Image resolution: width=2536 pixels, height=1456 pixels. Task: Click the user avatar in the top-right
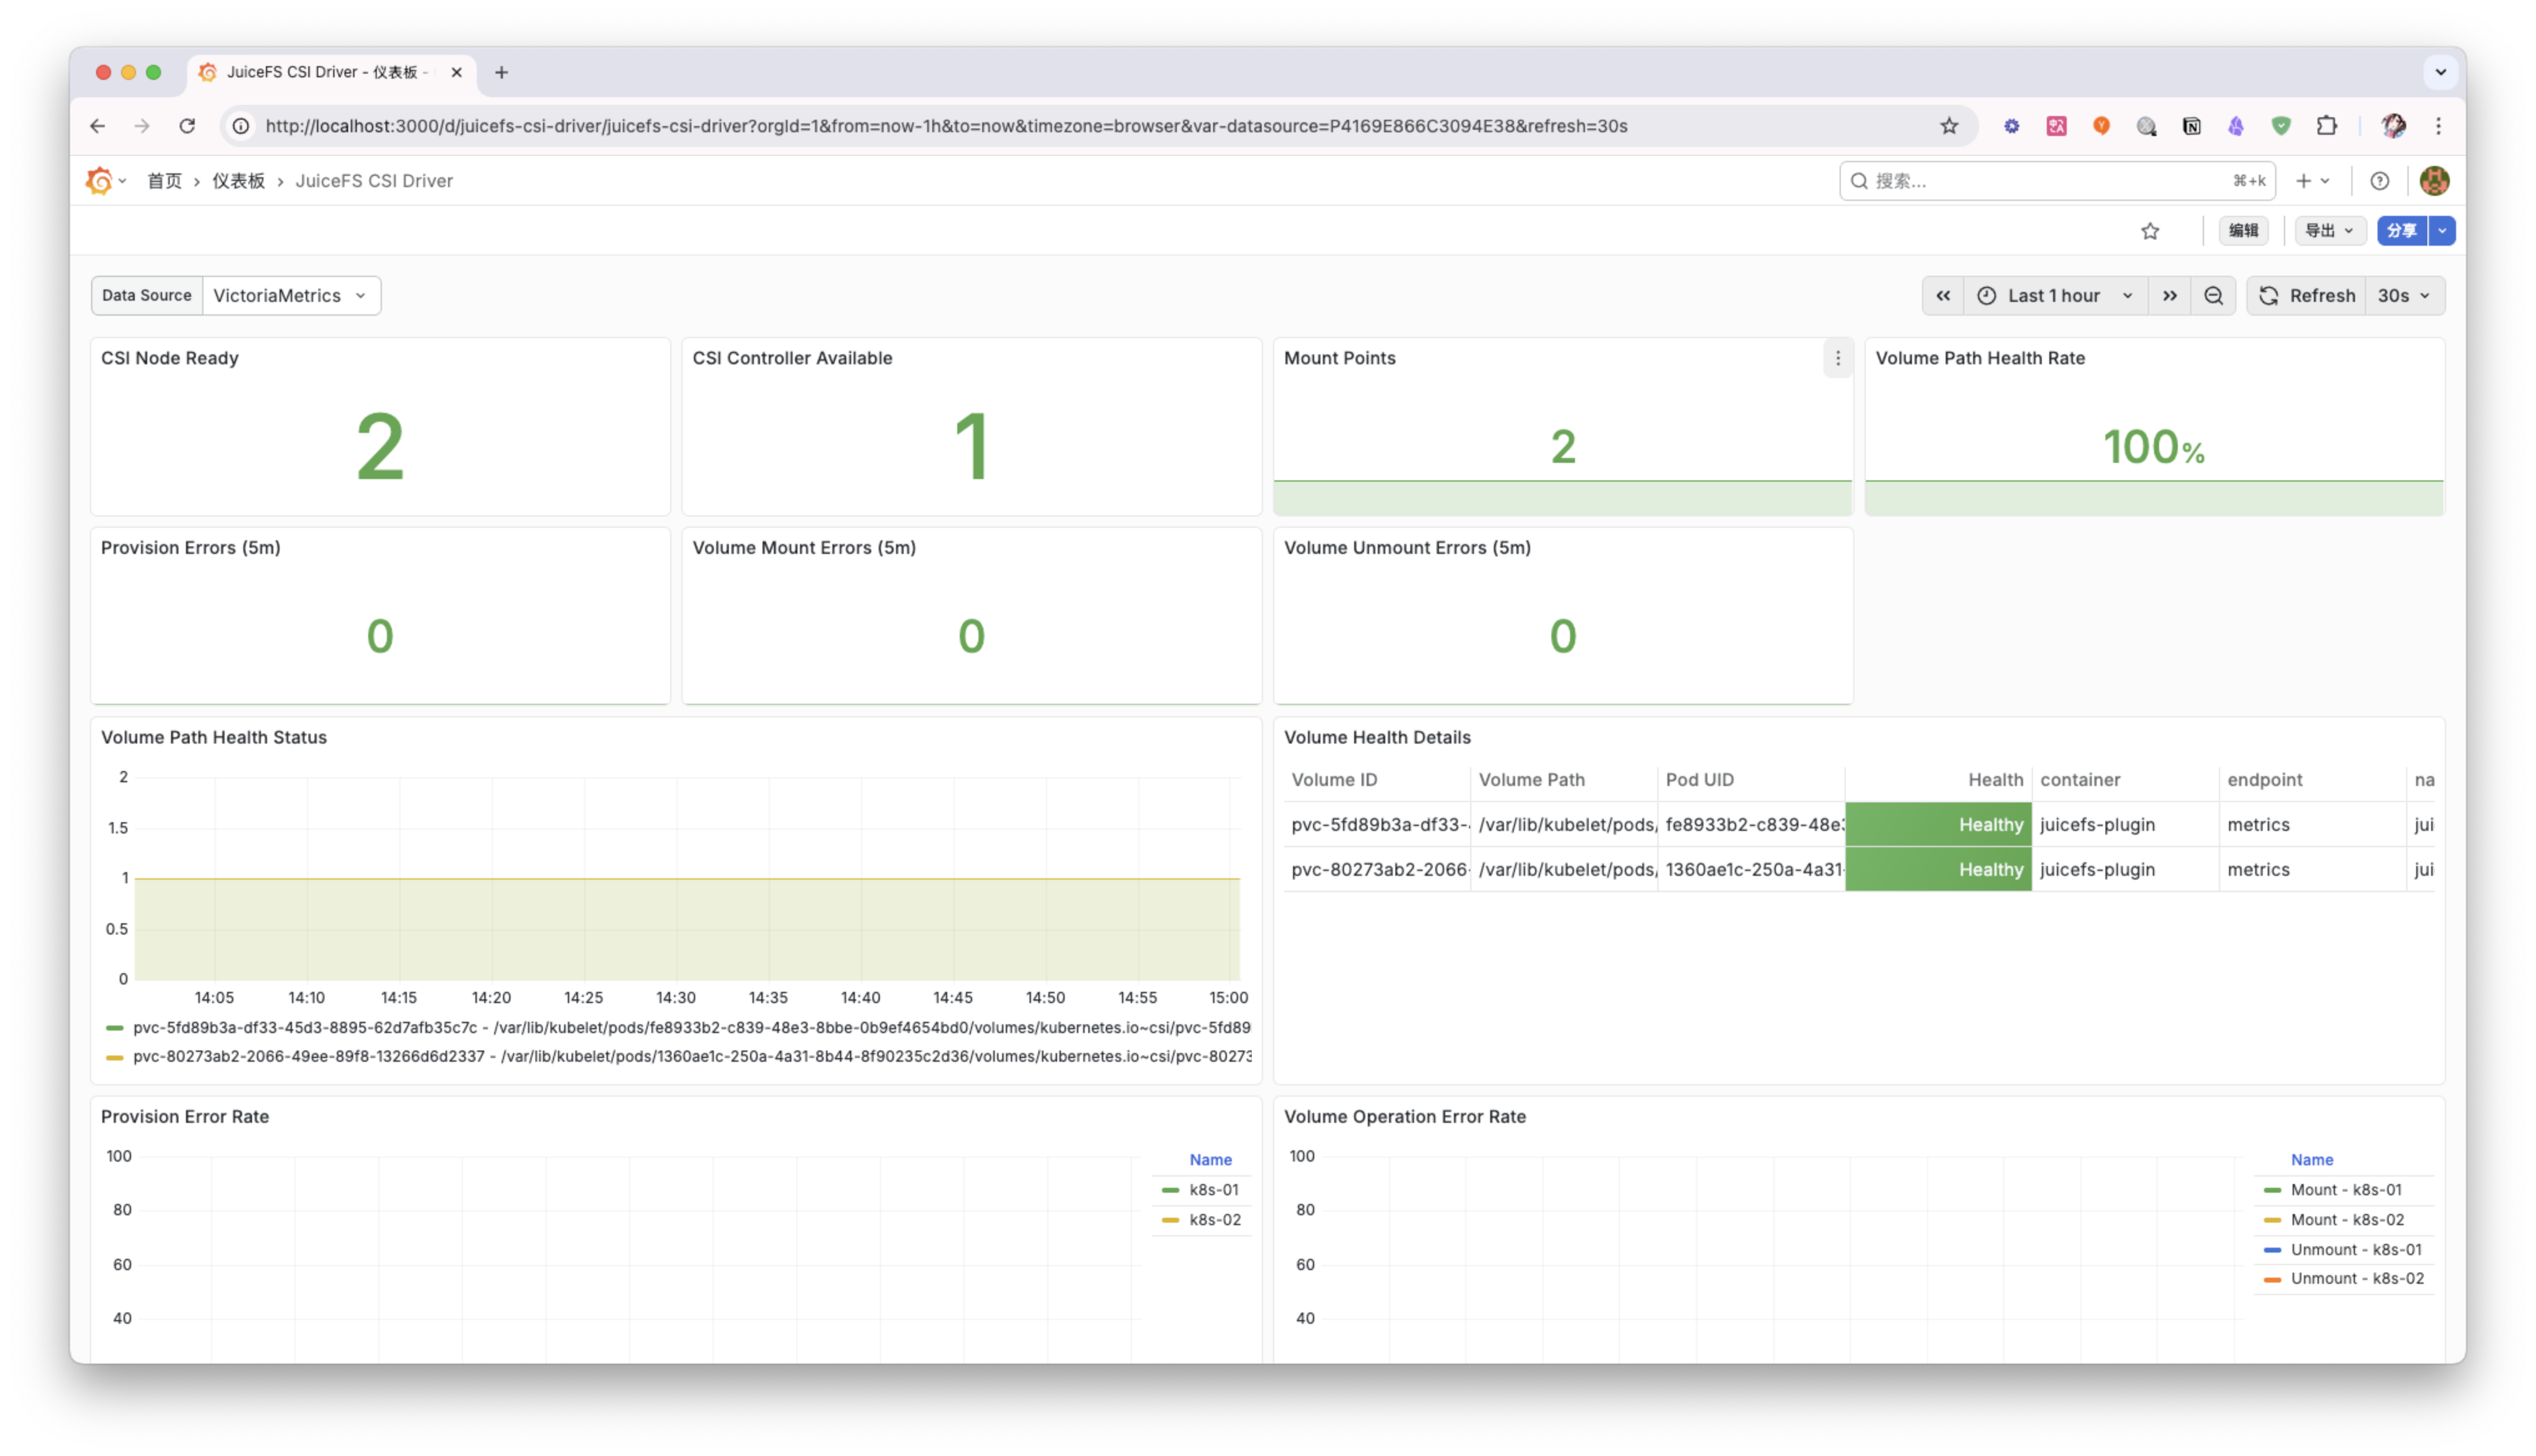pyautogui.click(x=2435, y=181)
